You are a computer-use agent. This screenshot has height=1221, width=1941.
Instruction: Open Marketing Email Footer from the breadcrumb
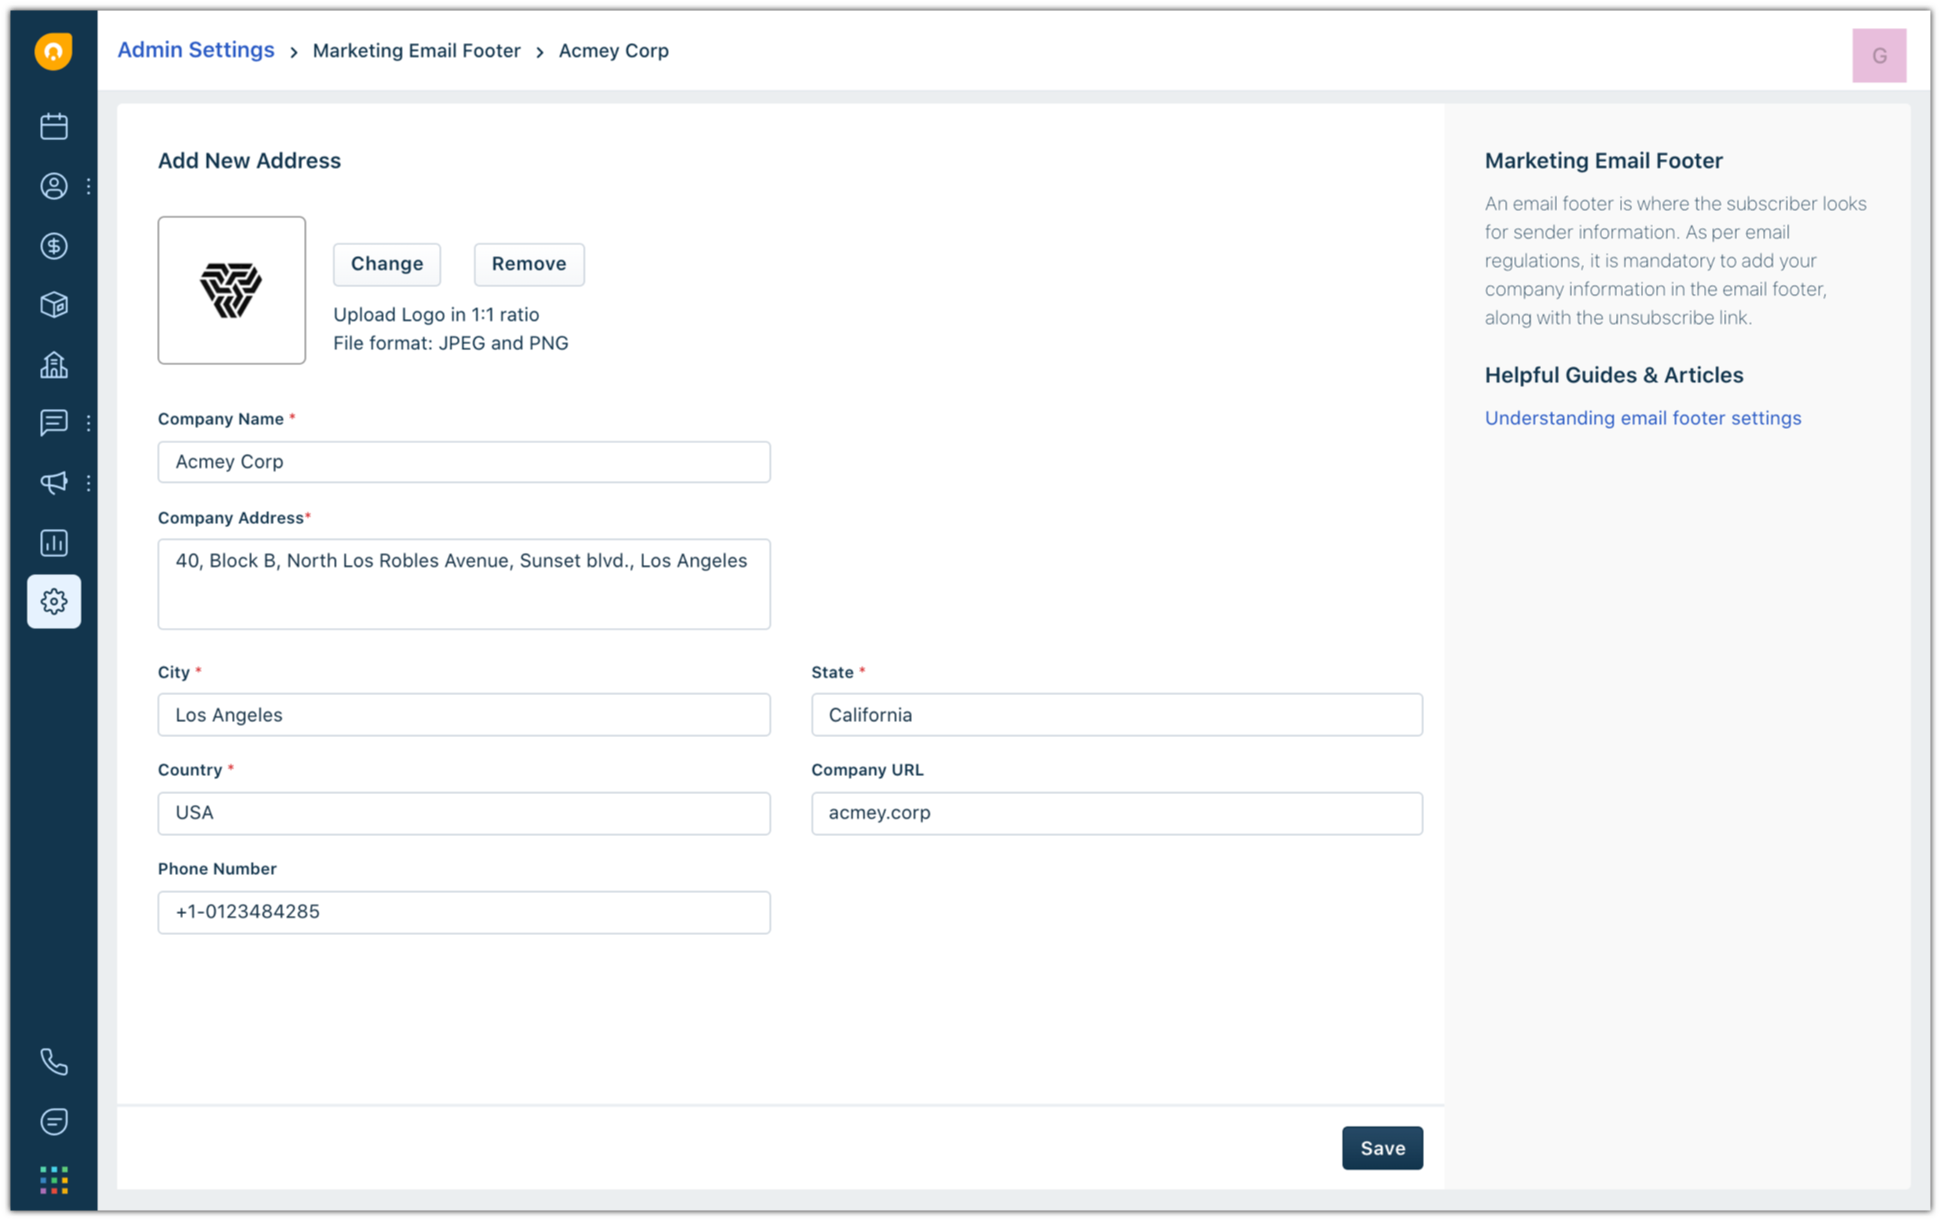click(x=417, y=50)
